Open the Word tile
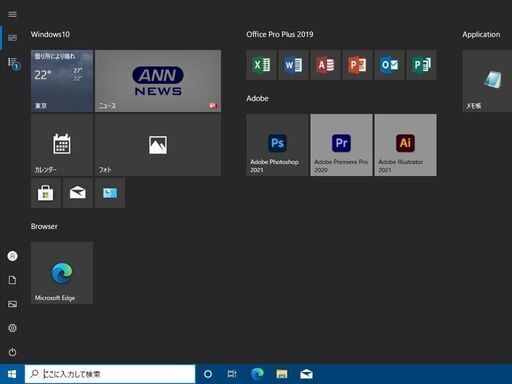 293,65
